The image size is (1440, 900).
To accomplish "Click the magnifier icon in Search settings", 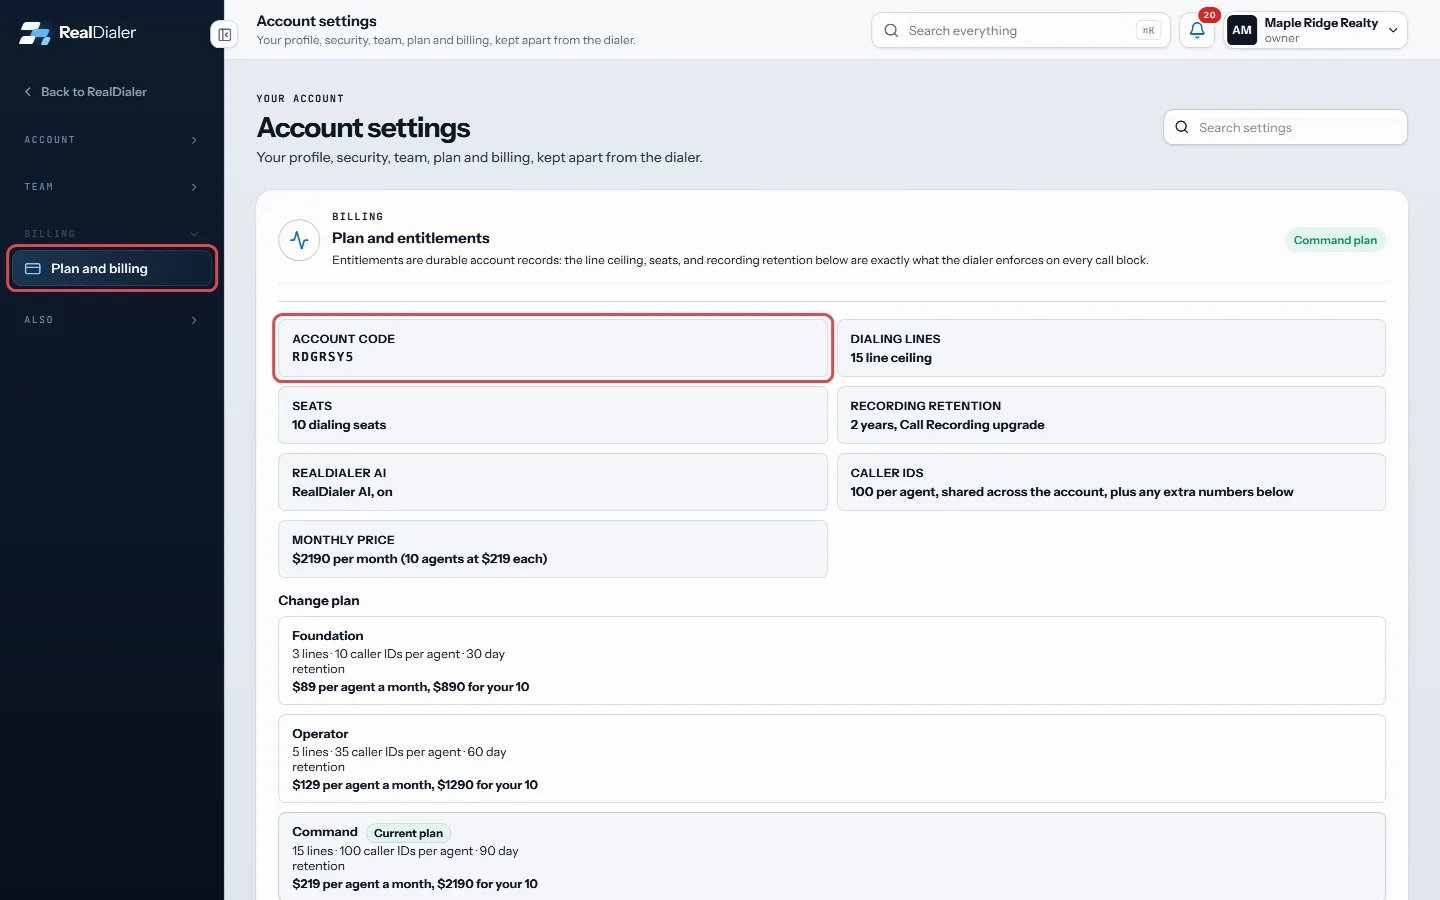I will click(1182, 127).
